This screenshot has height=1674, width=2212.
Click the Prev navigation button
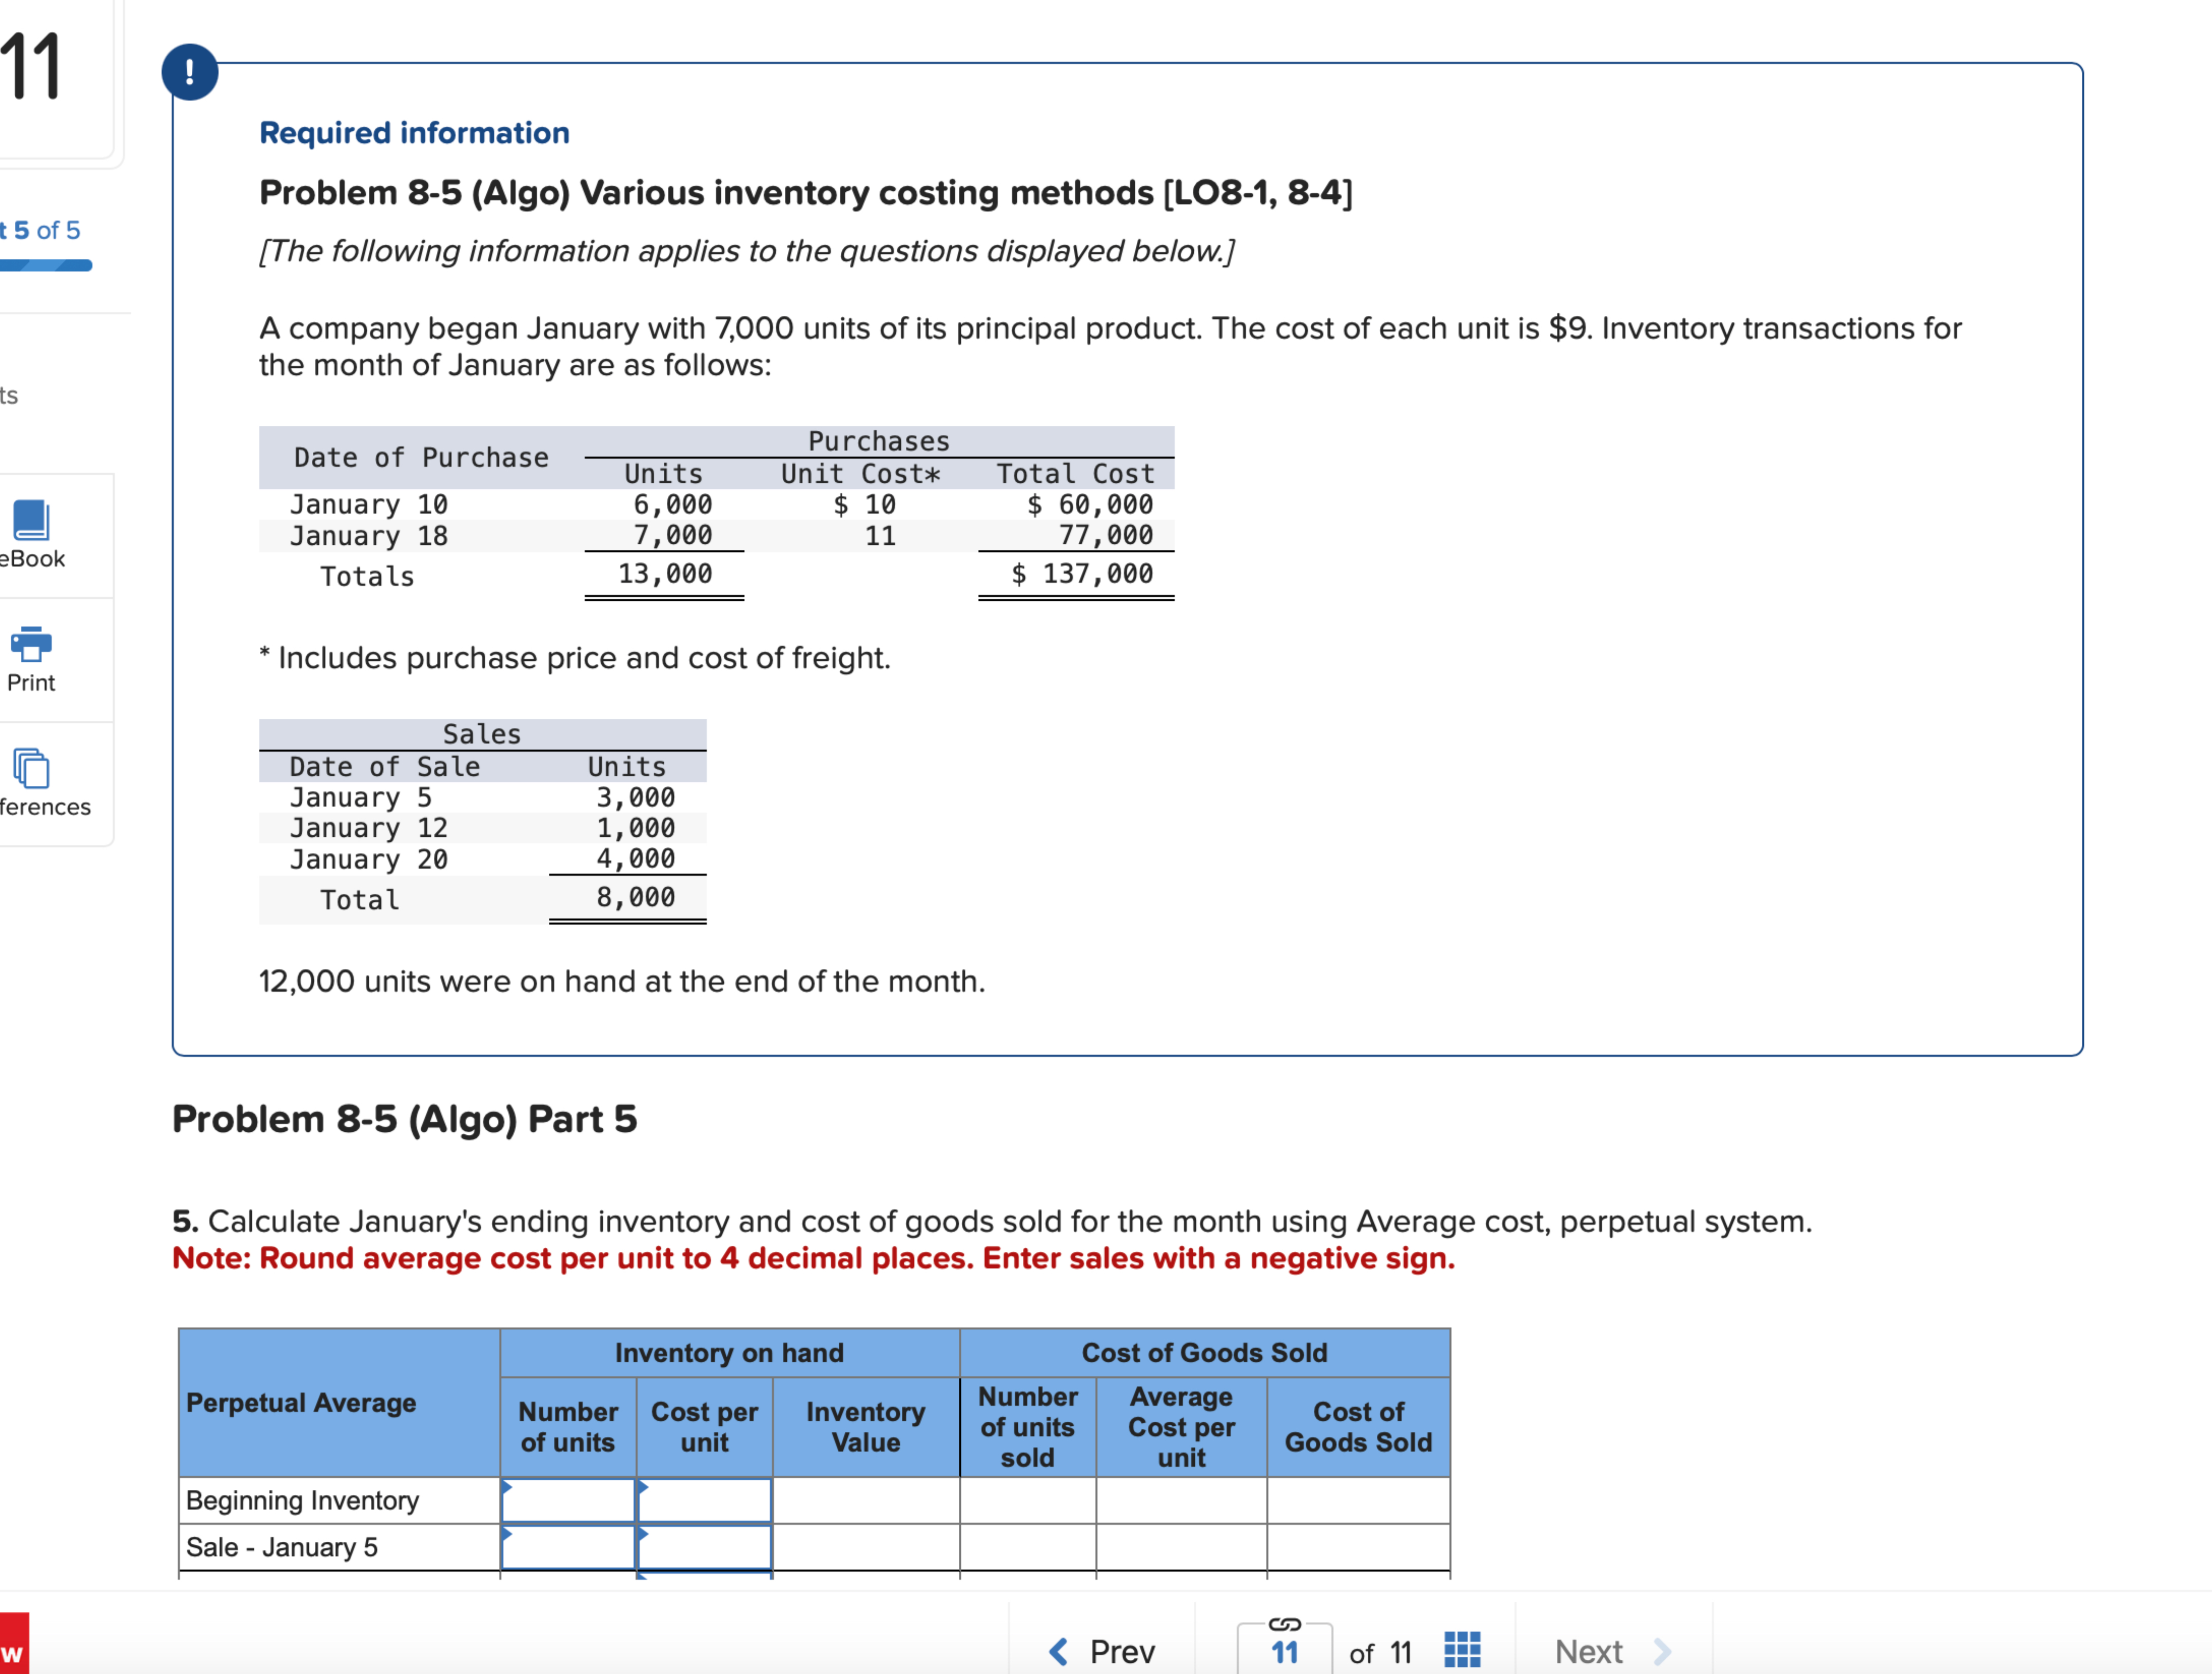1105,1651
